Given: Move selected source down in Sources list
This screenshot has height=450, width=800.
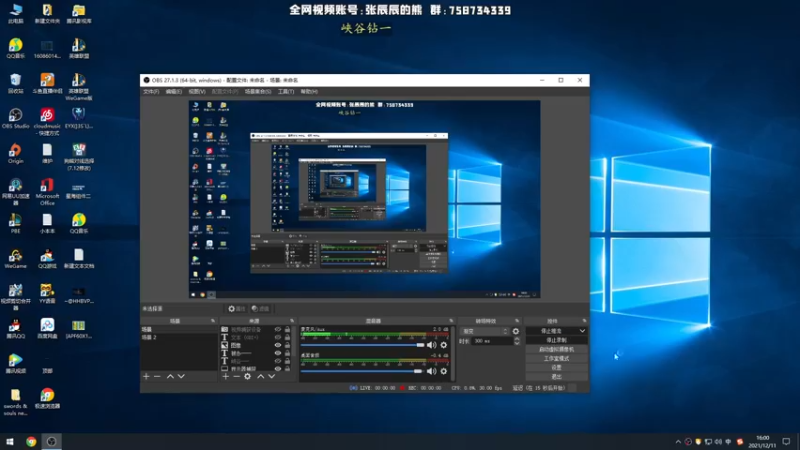Looking at the screenshot, I should pos(271,377).
